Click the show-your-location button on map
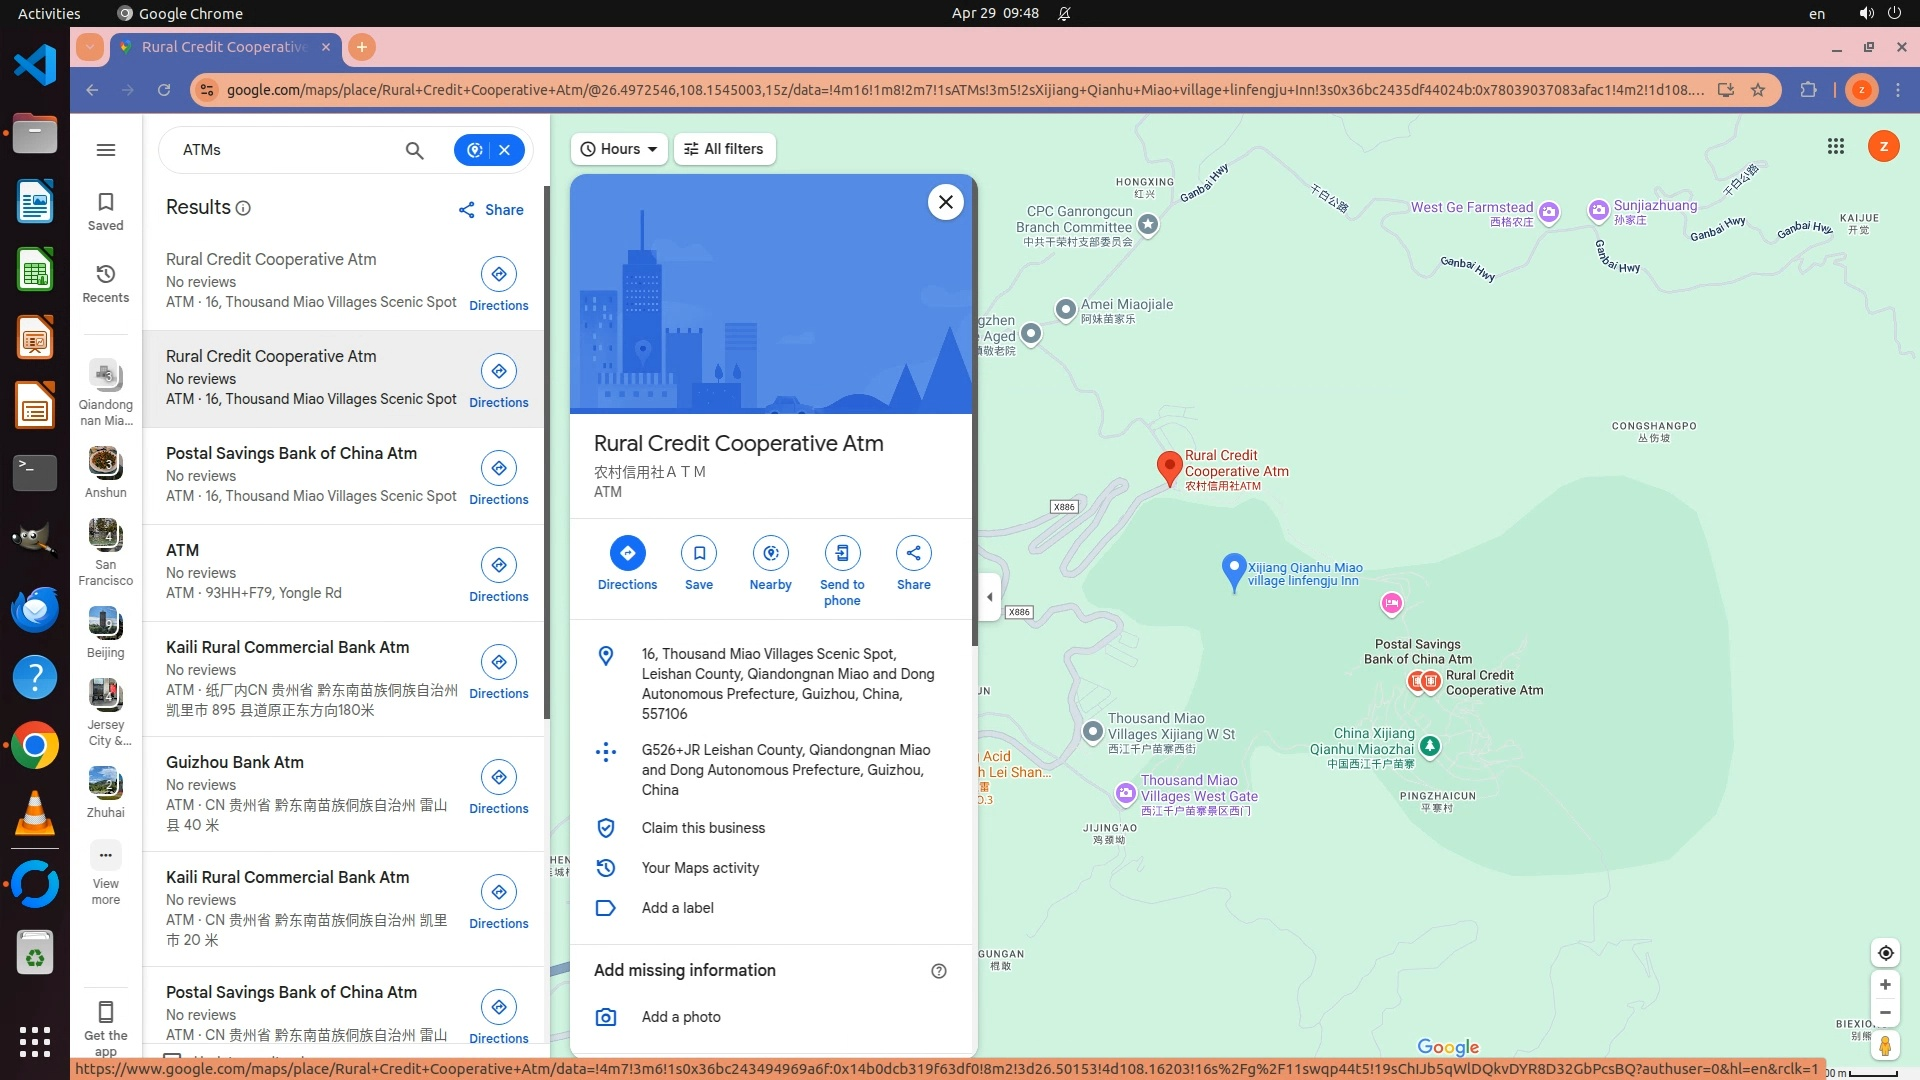The height and width of the screenshot is (1080, 1920). coord(1885,953)
